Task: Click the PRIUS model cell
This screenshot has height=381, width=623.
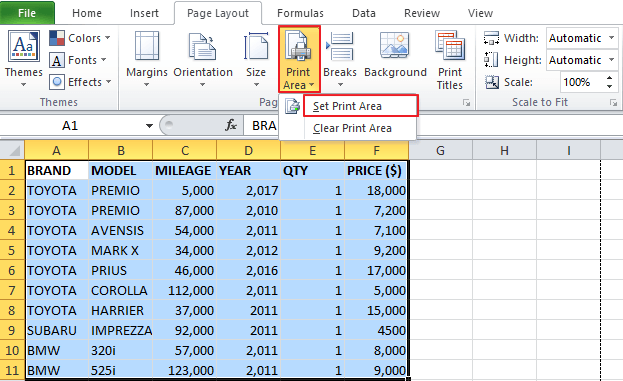Action: [x=121, y=271]
